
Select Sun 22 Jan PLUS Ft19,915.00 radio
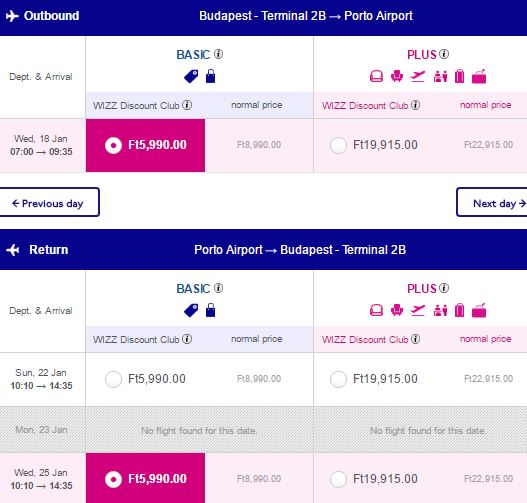pyautogui.click(x=338, y=379)
